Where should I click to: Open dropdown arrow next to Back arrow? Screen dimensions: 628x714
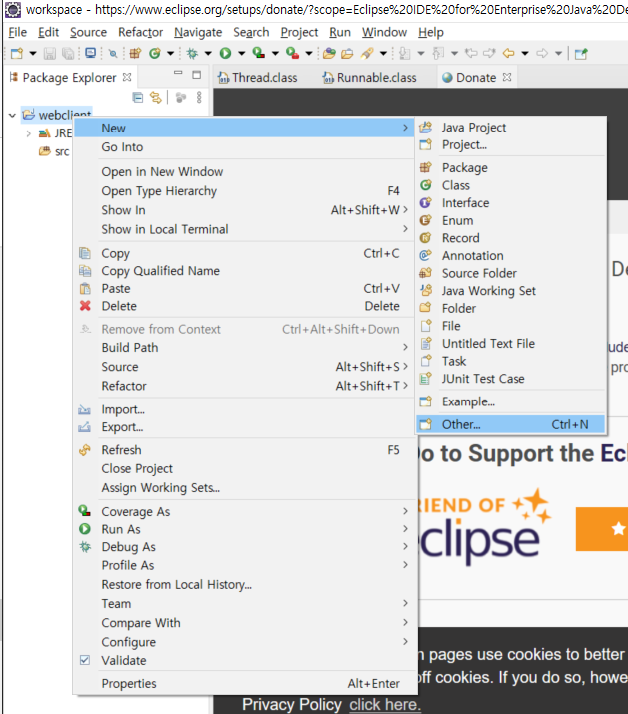click(x=525, y=54)
